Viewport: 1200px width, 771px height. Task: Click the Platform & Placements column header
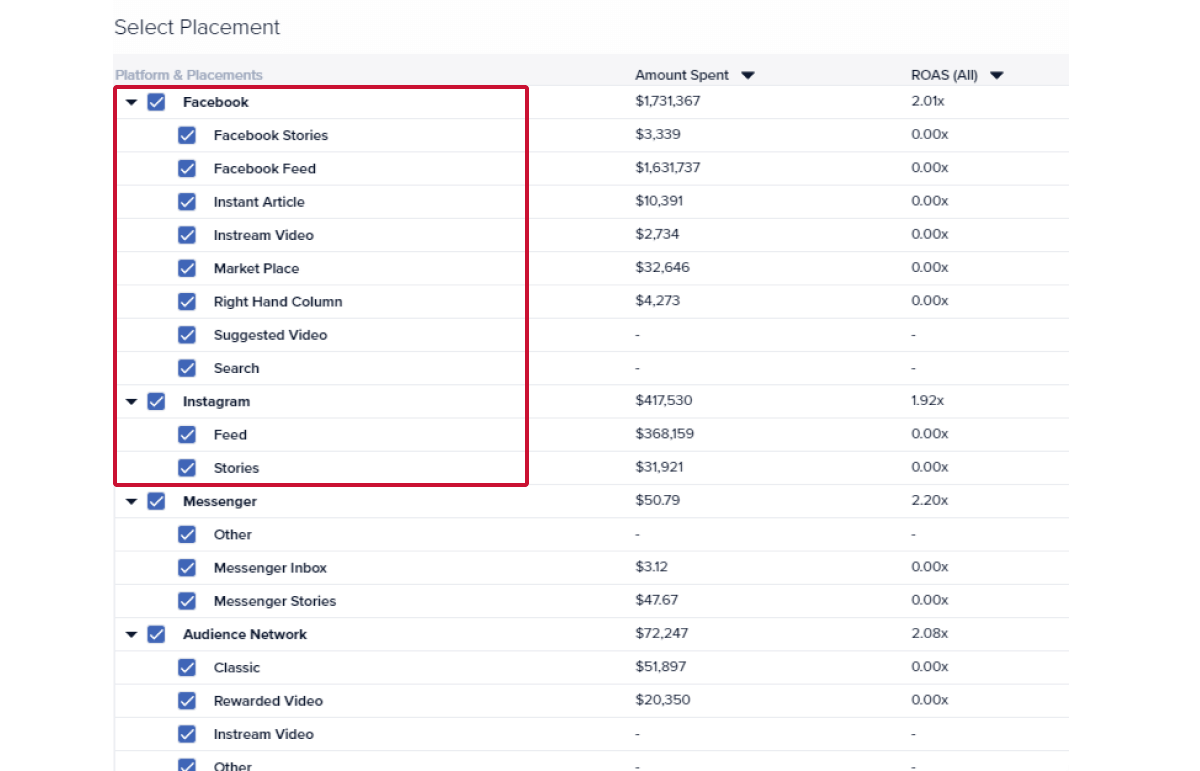189,75
